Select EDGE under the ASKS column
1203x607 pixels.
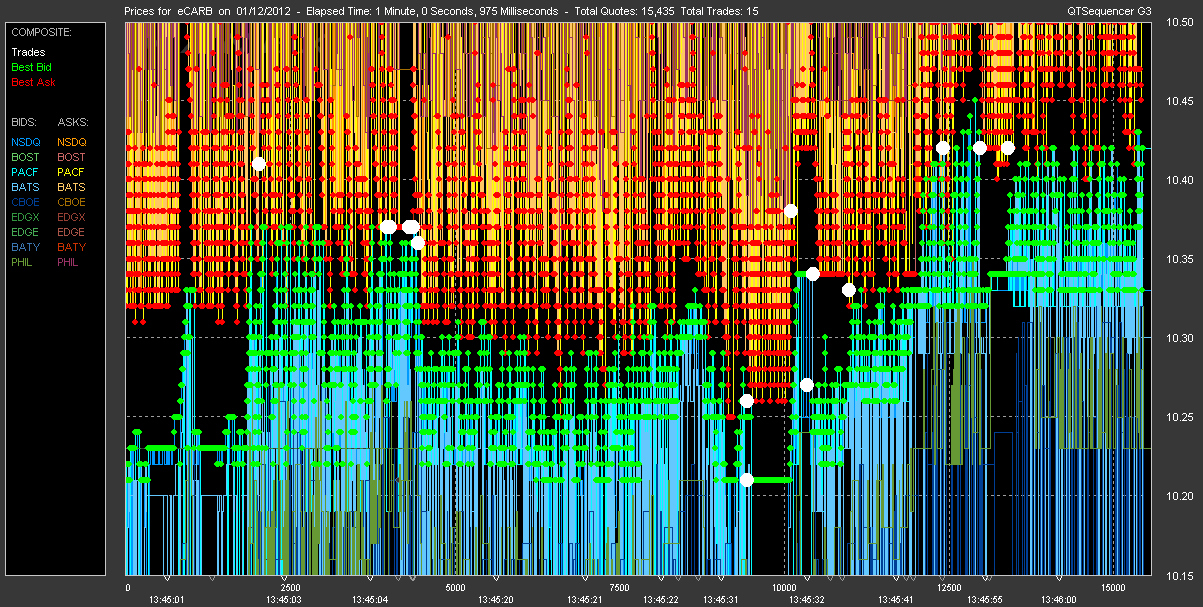[x=71, y=232]
